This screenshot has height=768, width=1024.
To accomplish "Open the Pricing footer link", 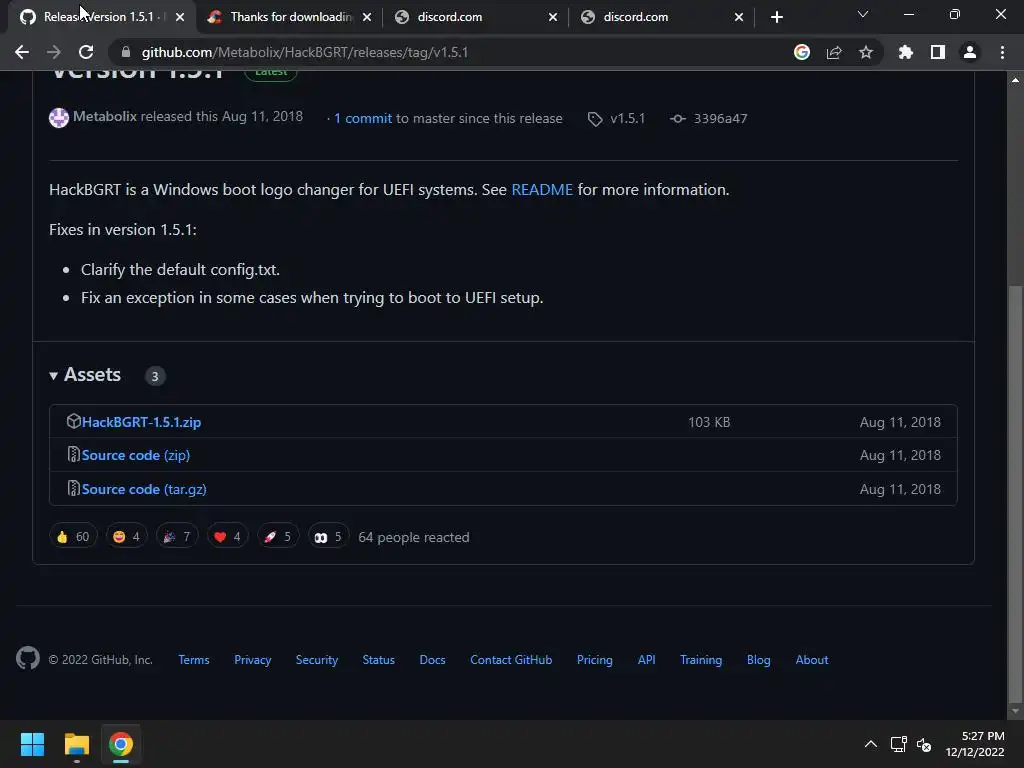I will [x=595, y=660].
